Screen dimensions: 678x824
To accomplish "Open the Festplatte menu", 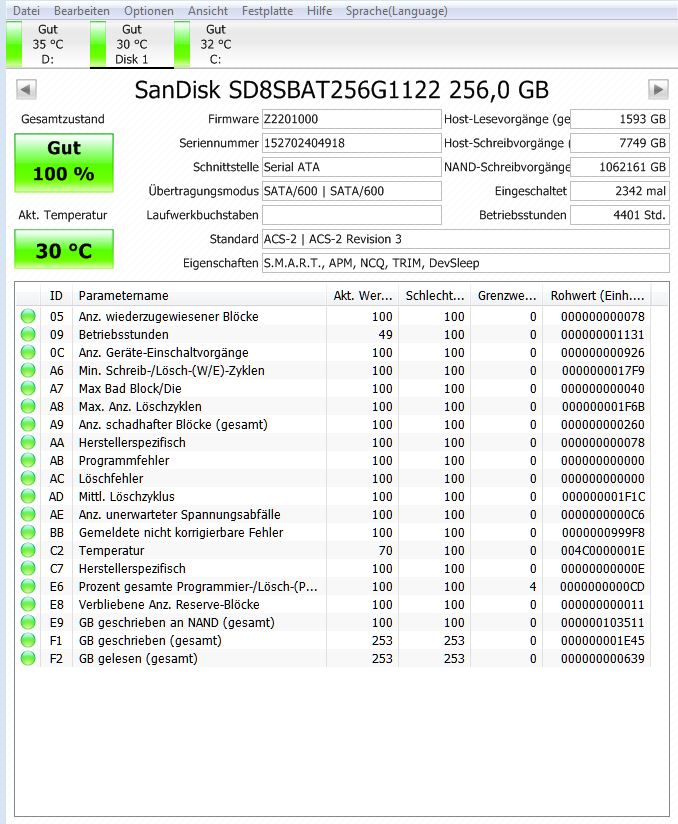I will [x=267, y=11].
